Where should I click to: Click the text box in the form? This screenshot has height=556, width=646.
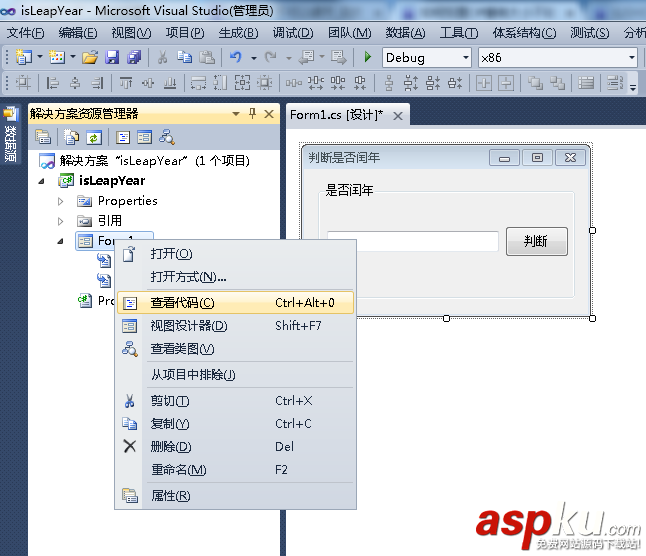(412, 241)
